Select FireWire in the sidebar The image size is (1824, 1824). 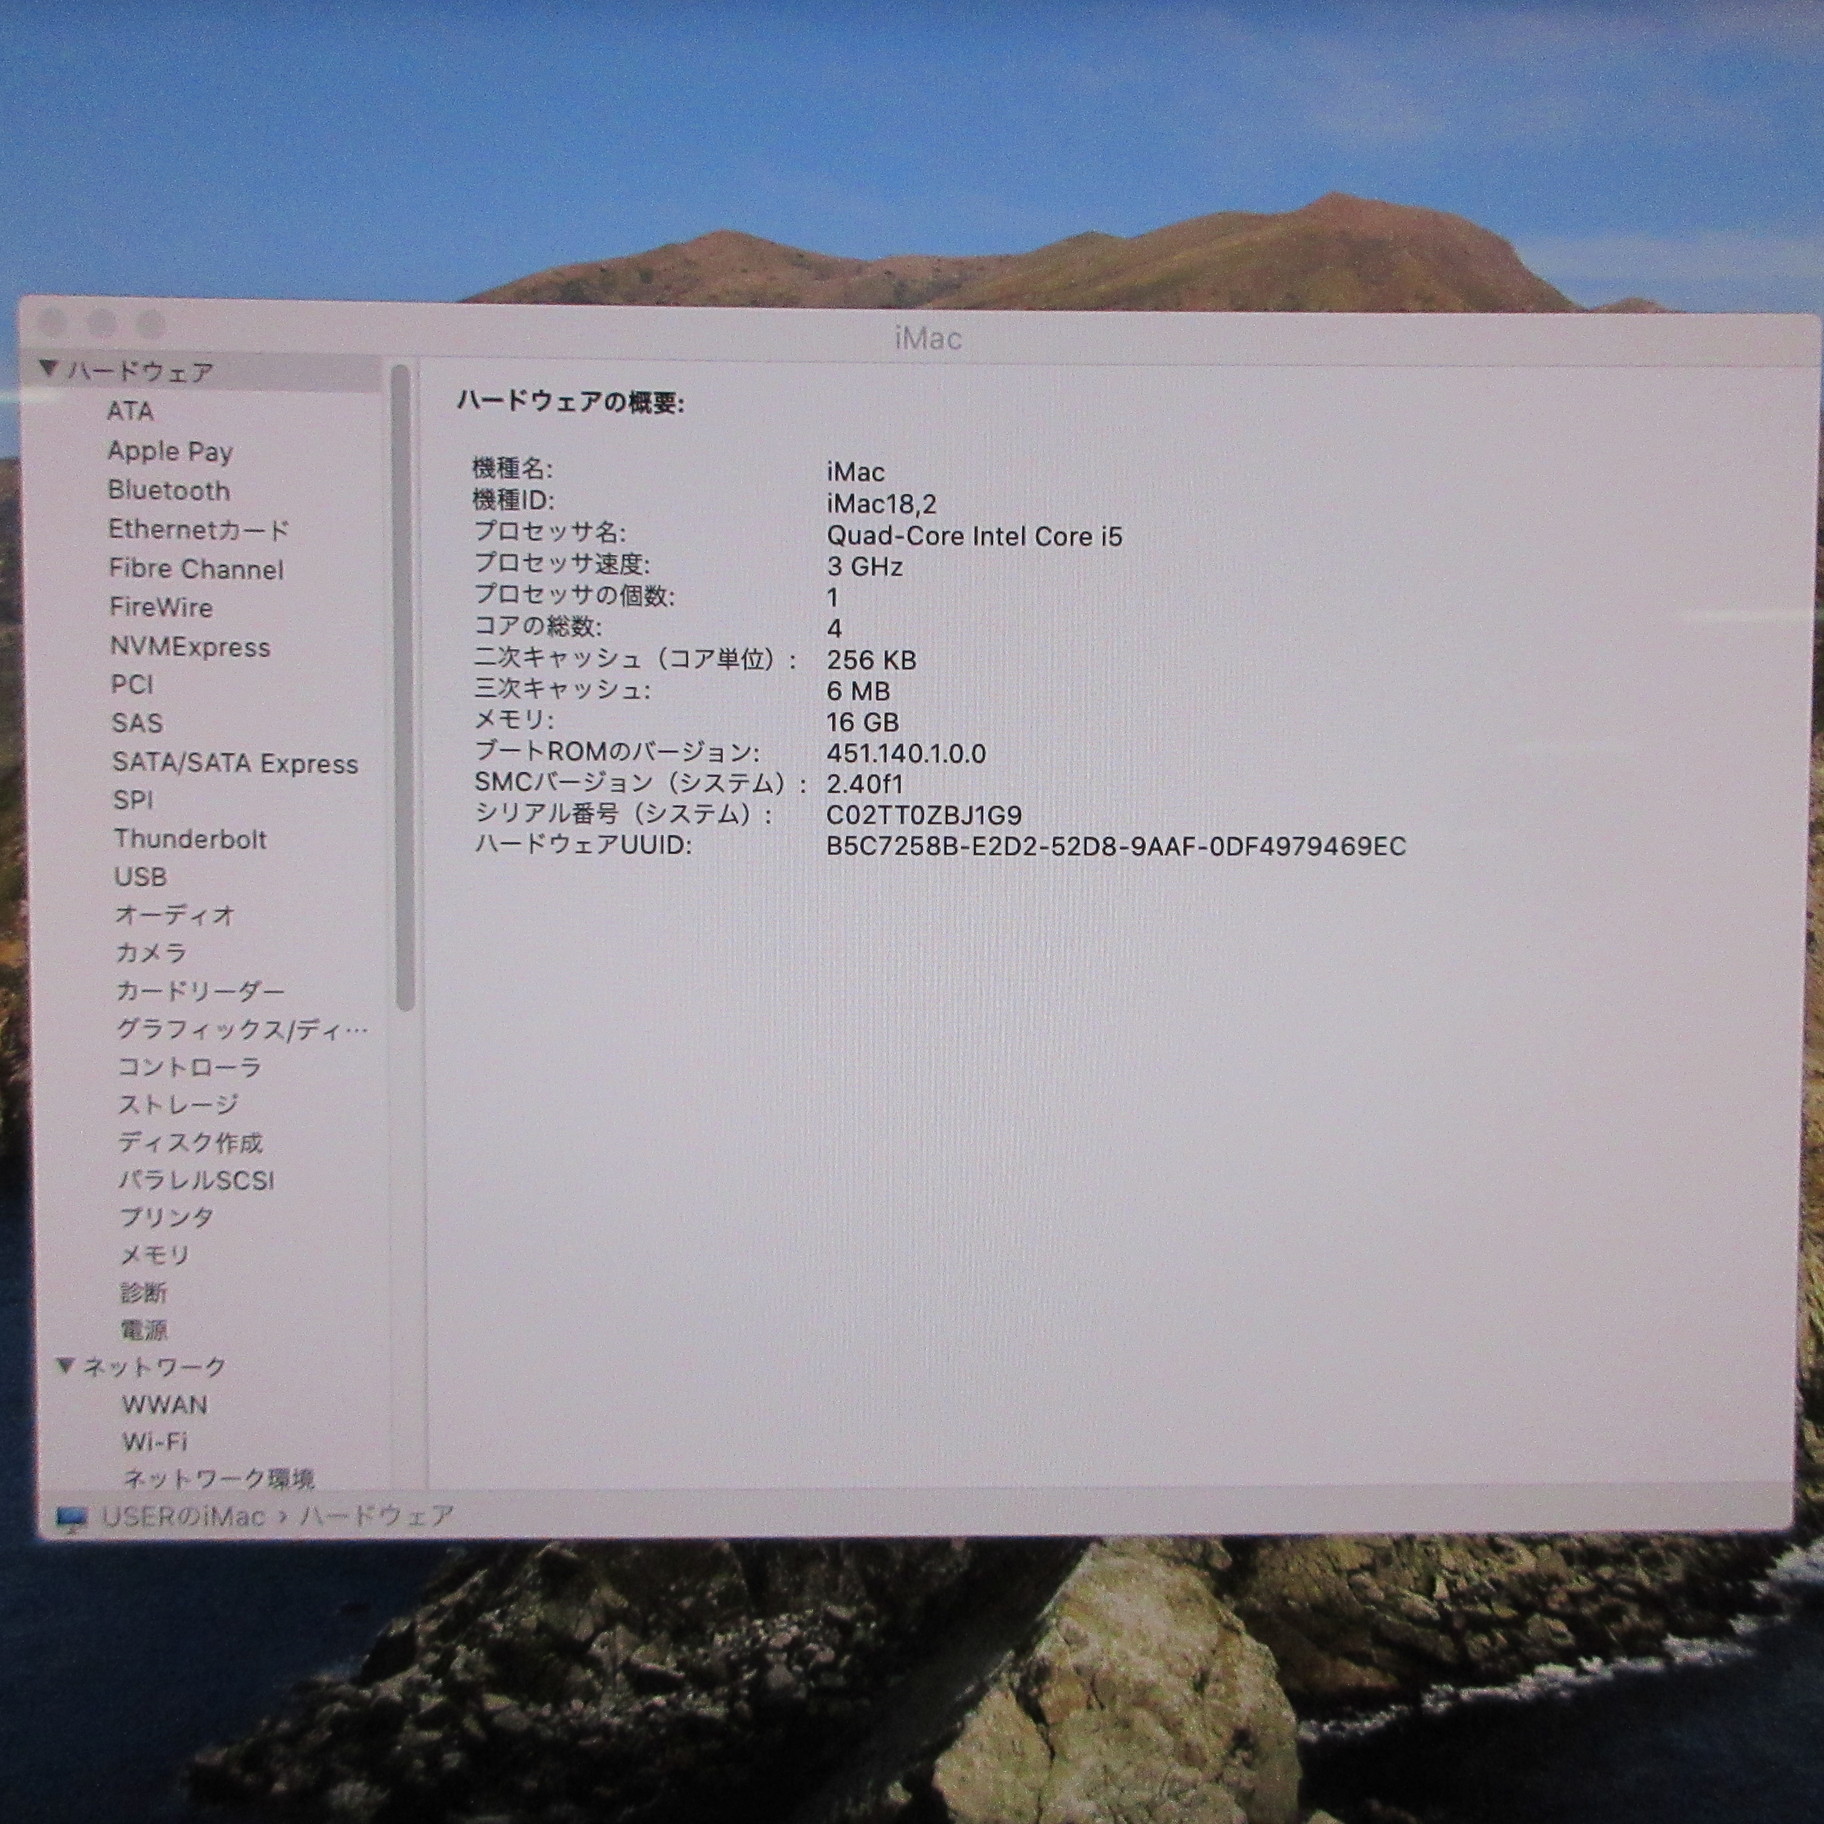pyautogui.click(x=161, y=607)
